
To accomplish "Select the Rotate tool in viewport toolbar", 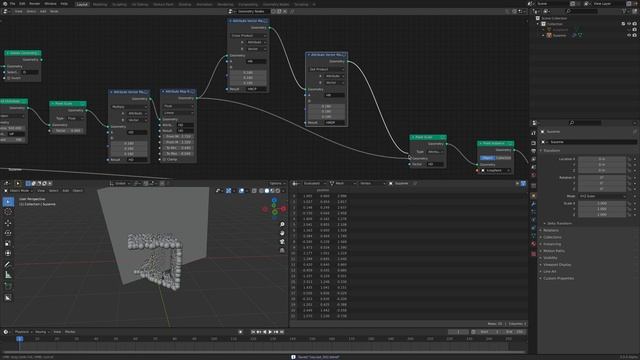I will point(8,233).
